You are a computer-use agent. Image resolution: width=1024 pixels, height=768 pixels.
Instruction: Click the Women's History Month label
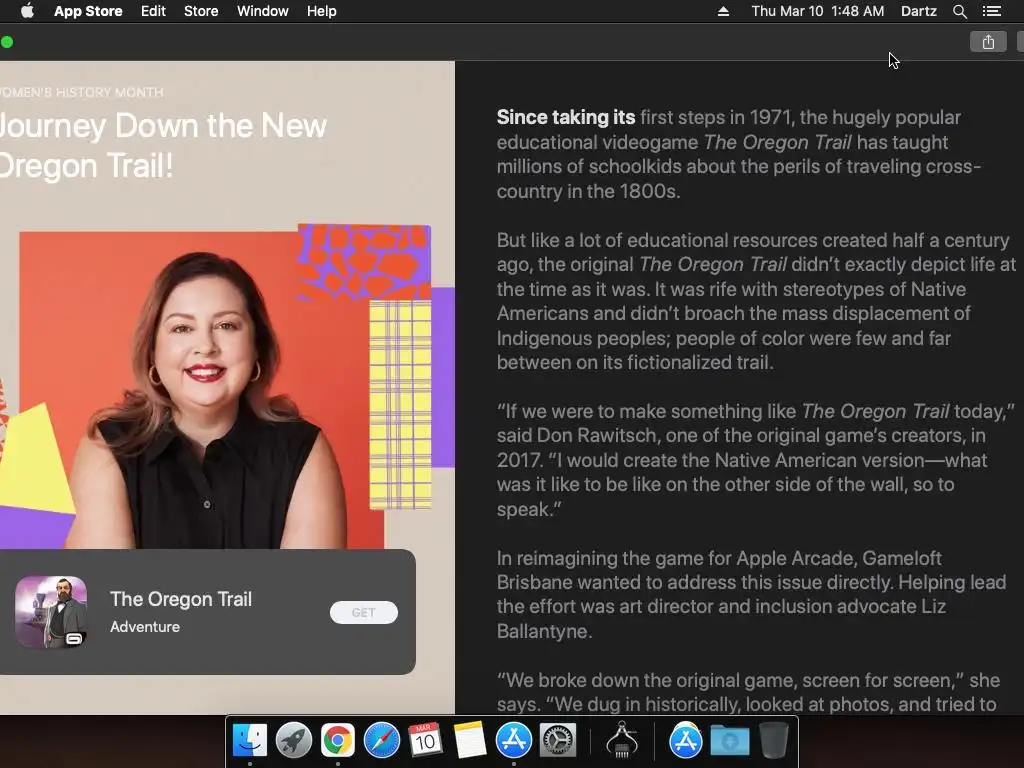click(x=82, y=92)
